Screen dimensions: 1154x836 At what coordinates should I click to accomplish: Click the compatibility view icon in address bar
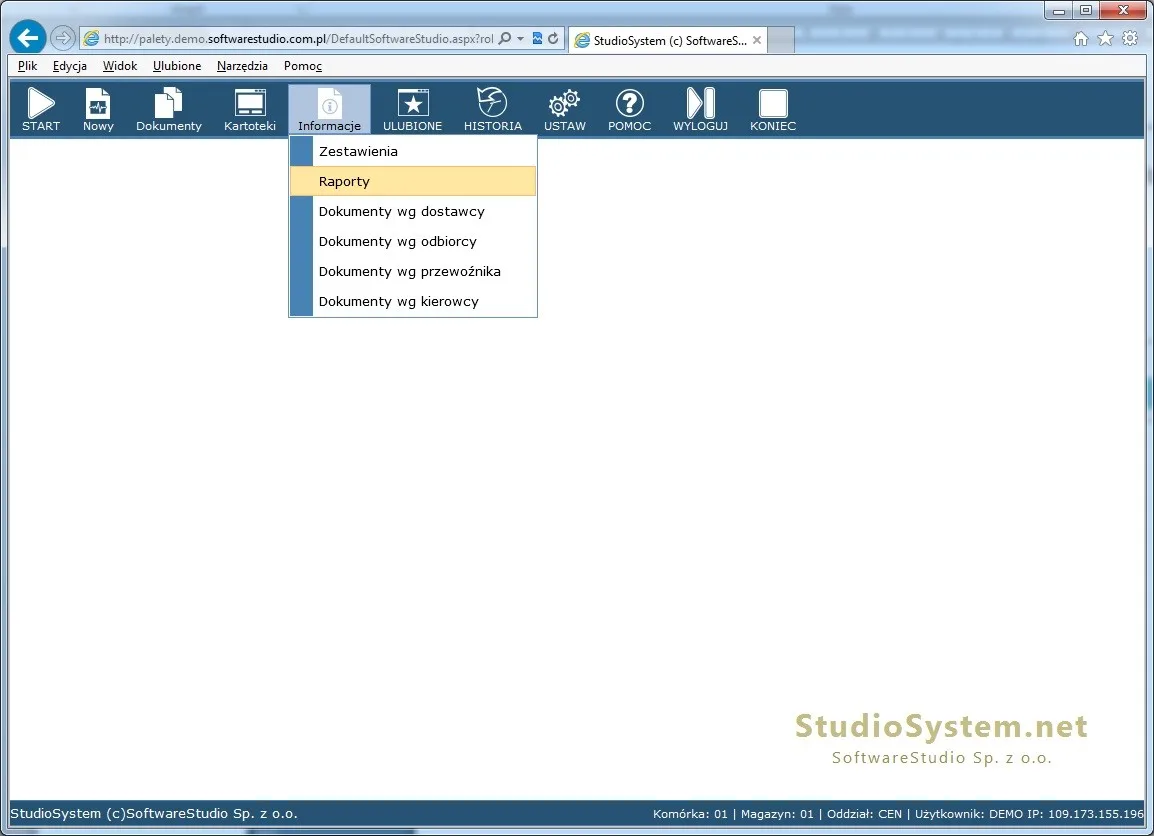point(537,38)
